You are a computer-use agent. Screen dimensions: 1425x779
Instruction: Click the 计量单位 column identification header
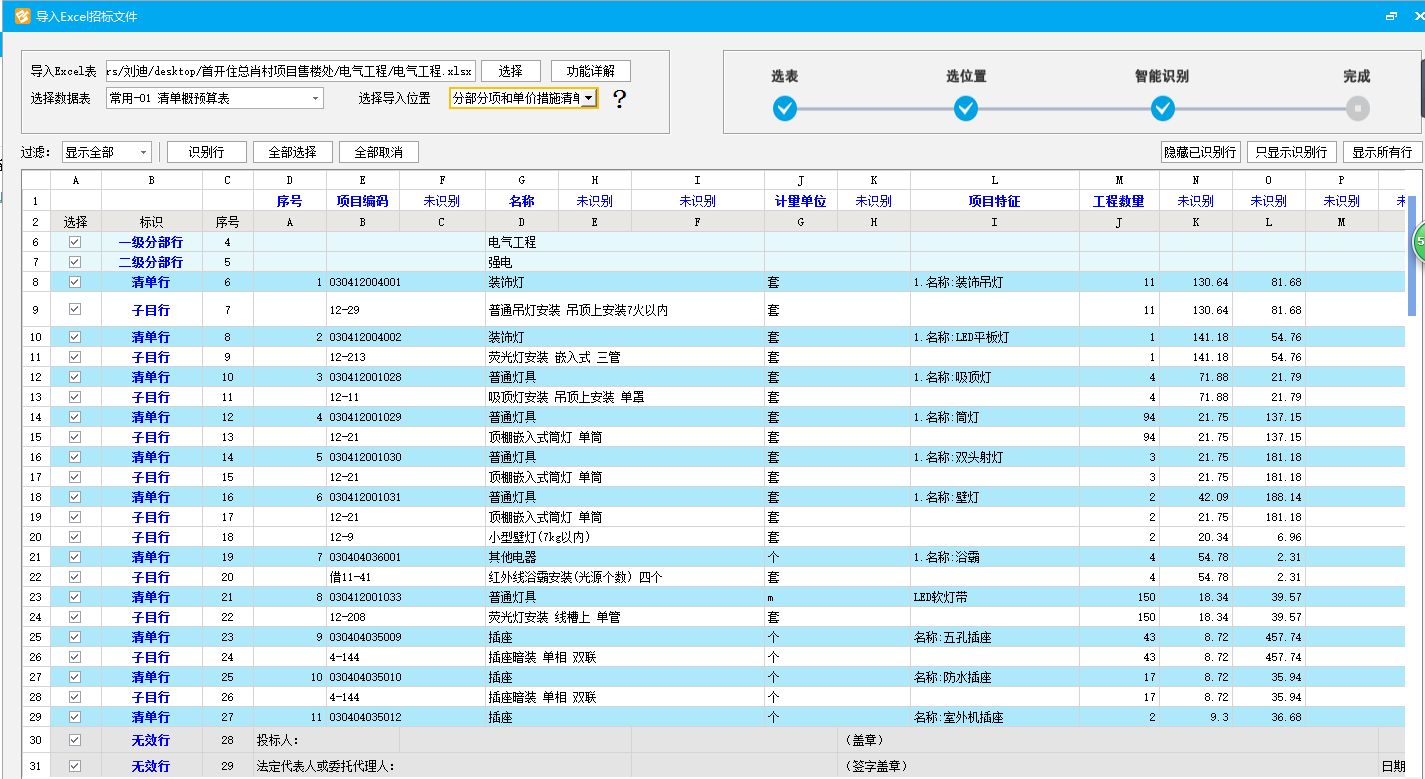[x=801, y=201]
